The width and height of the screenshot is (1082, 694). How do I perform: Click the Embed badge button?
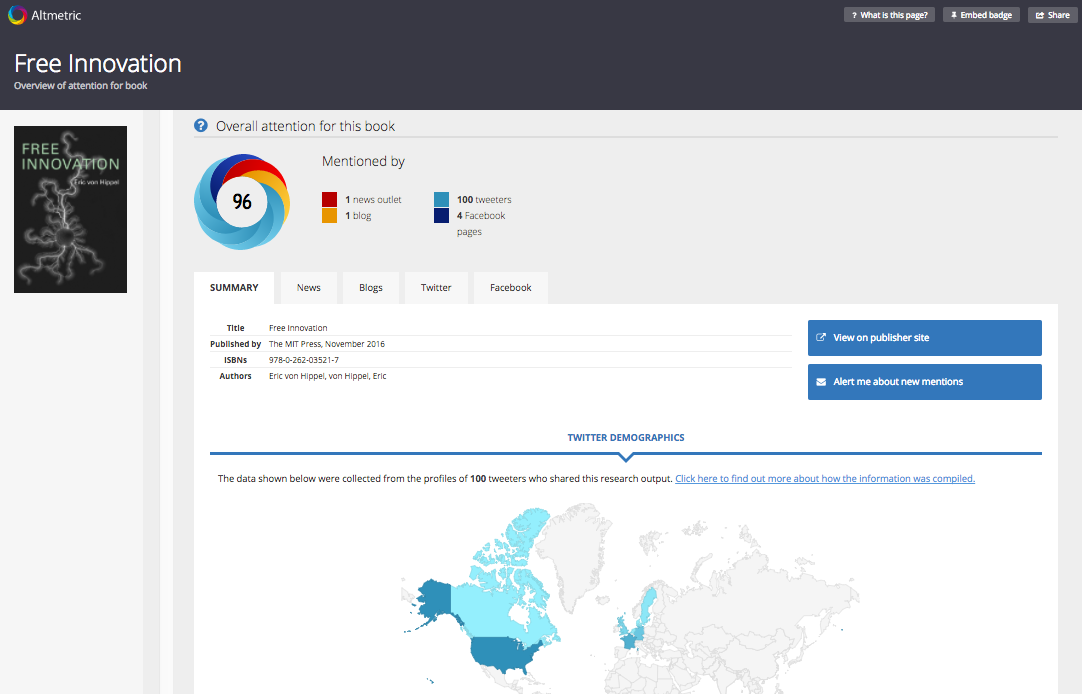[x=981, y=15]
